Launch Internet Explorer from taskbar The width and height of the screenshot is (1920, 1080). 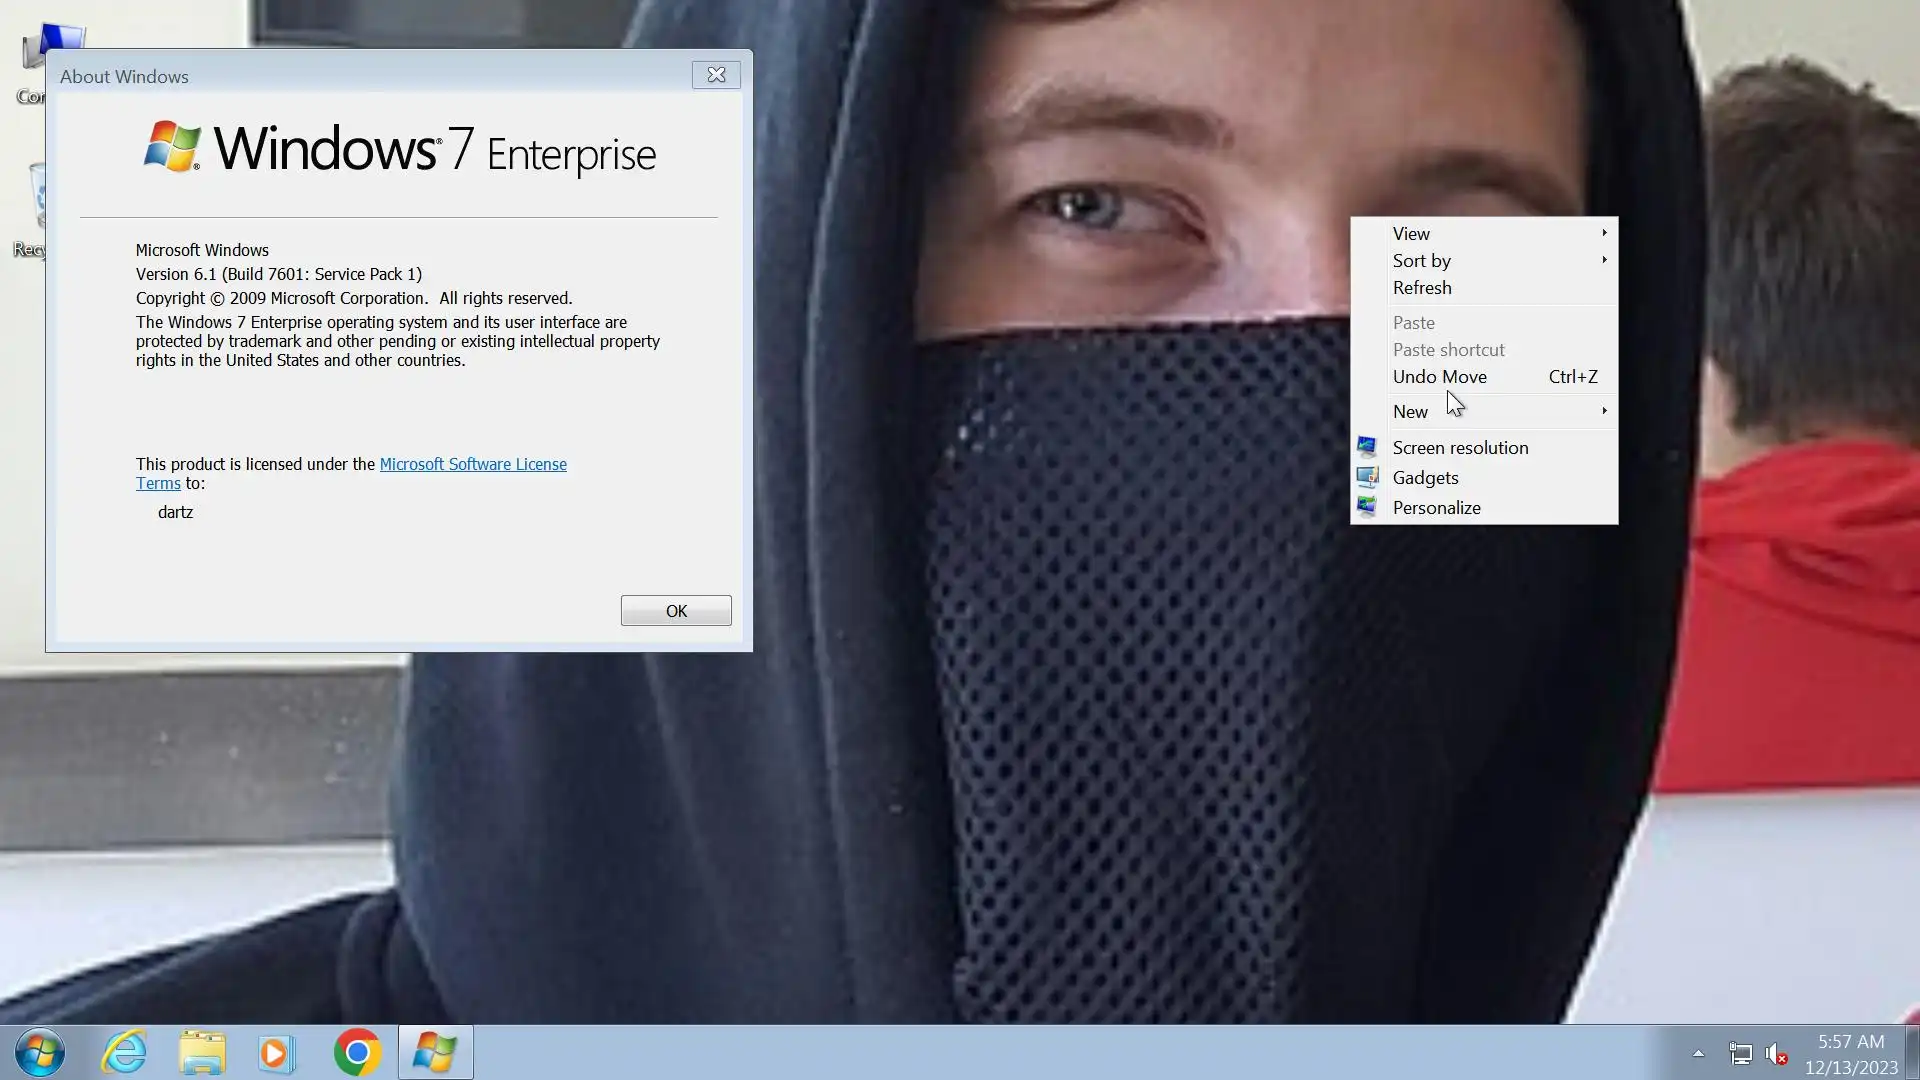click(x=124, y=1052)
